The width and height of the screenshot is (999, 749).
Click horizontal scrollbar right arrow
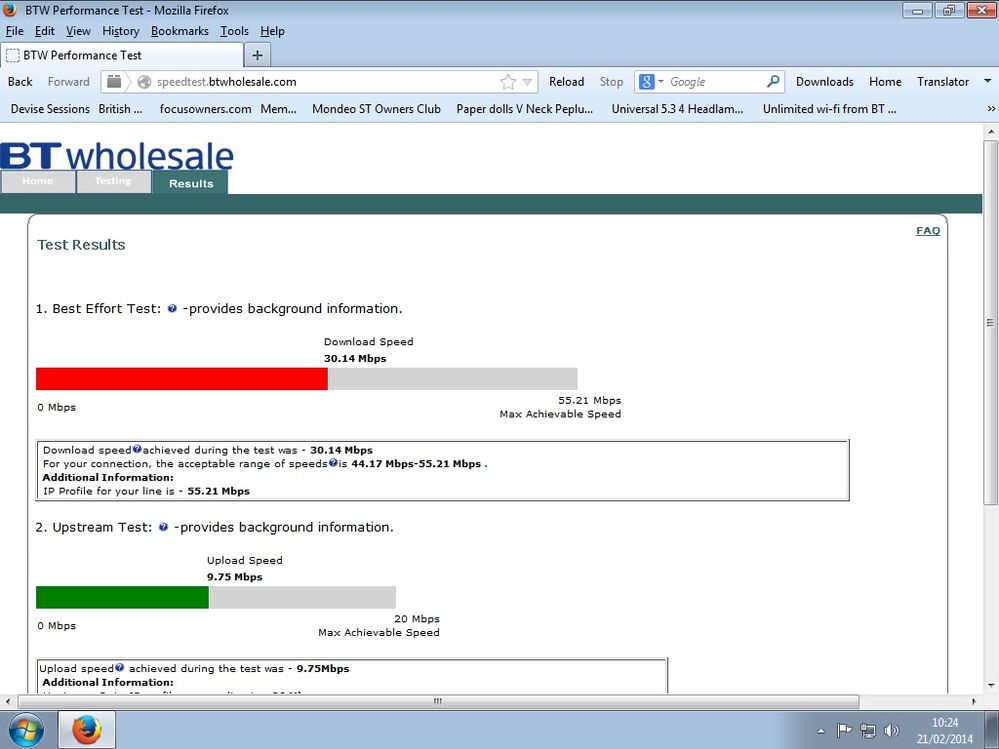coord(974,701)
